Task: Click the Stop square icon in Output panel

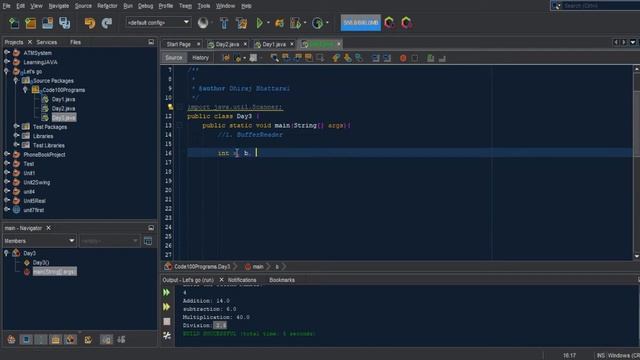Action: click(167, 321)
